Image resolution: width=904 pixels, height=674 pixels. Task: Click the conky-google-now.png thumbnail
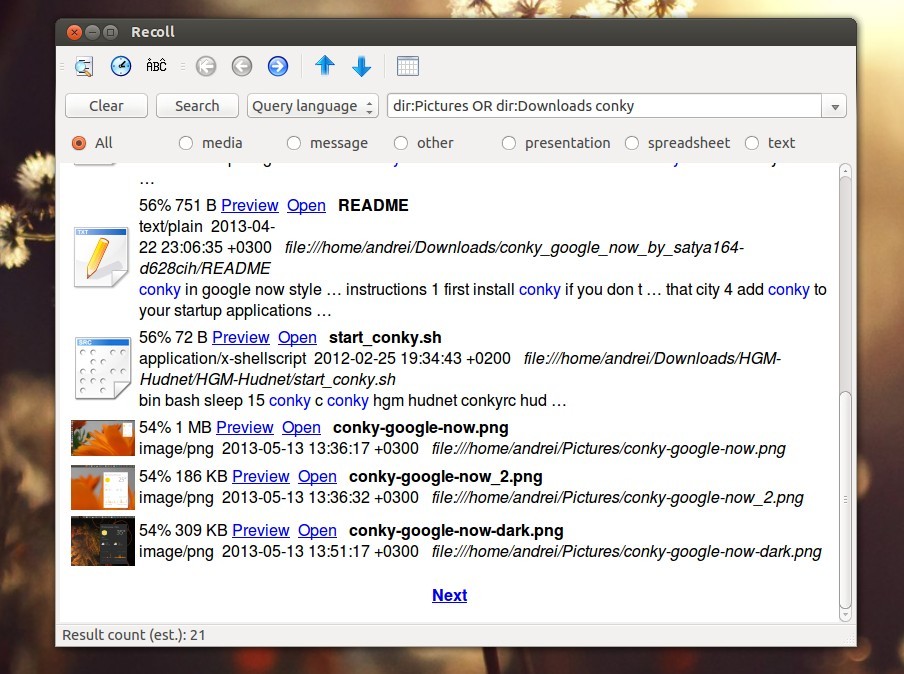[102, 437]
